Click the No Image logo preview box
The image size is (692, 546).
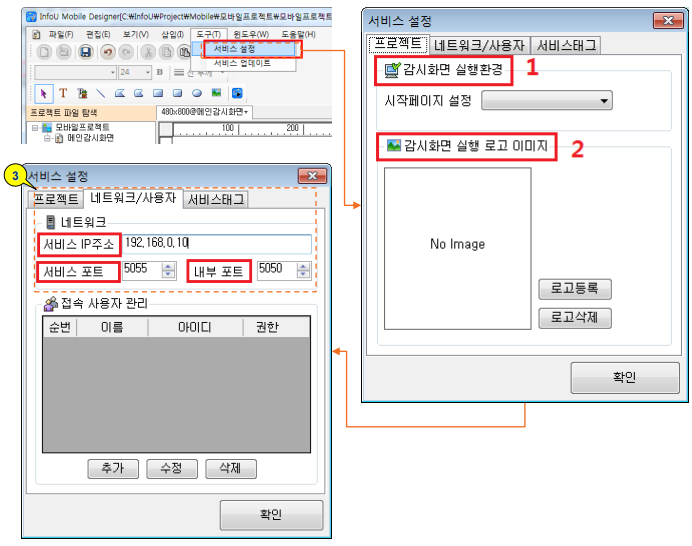[458, 249]
